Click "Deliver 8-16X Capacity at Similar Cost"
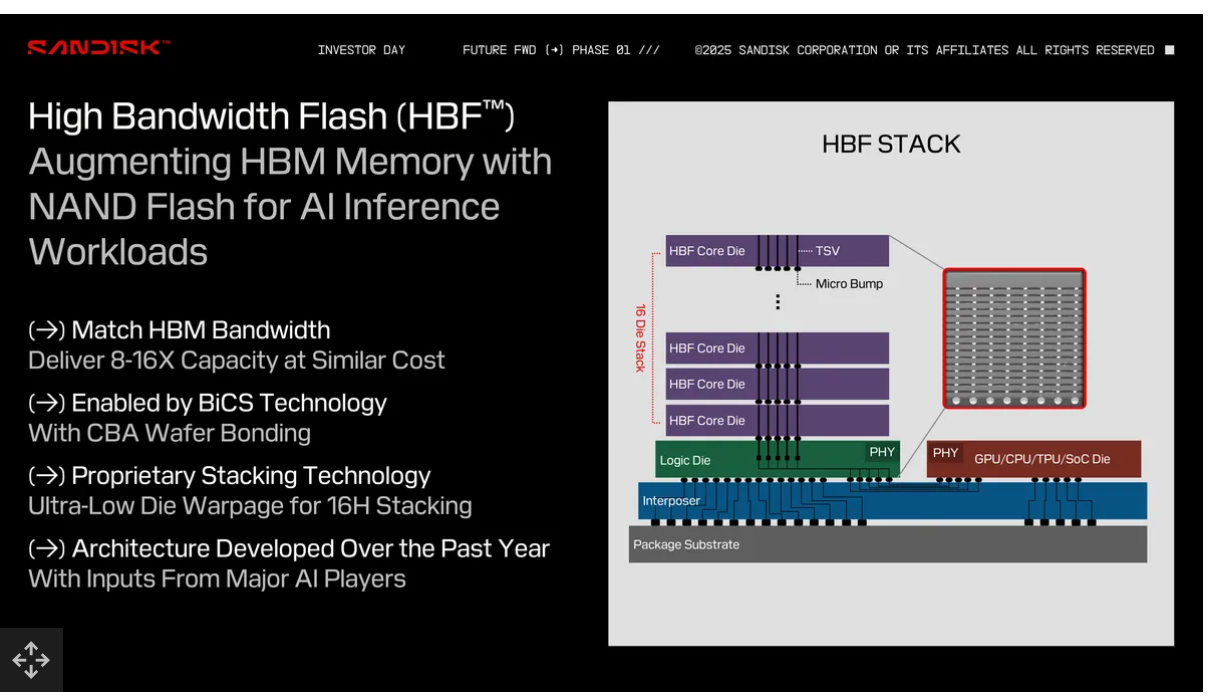 [237, 360]
